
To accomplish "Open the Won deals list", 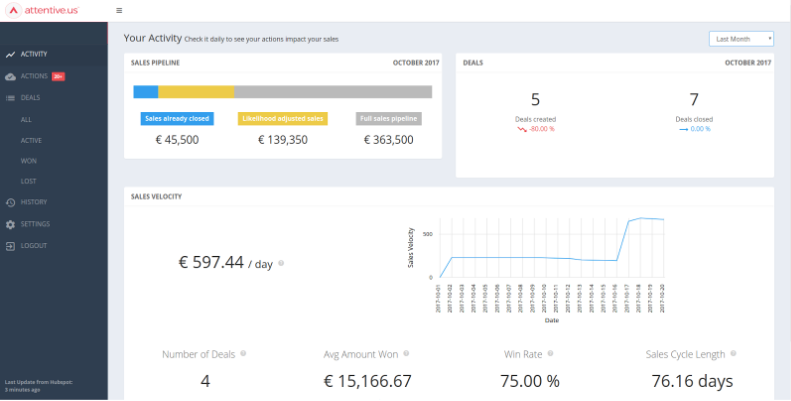I will (28, 161).
